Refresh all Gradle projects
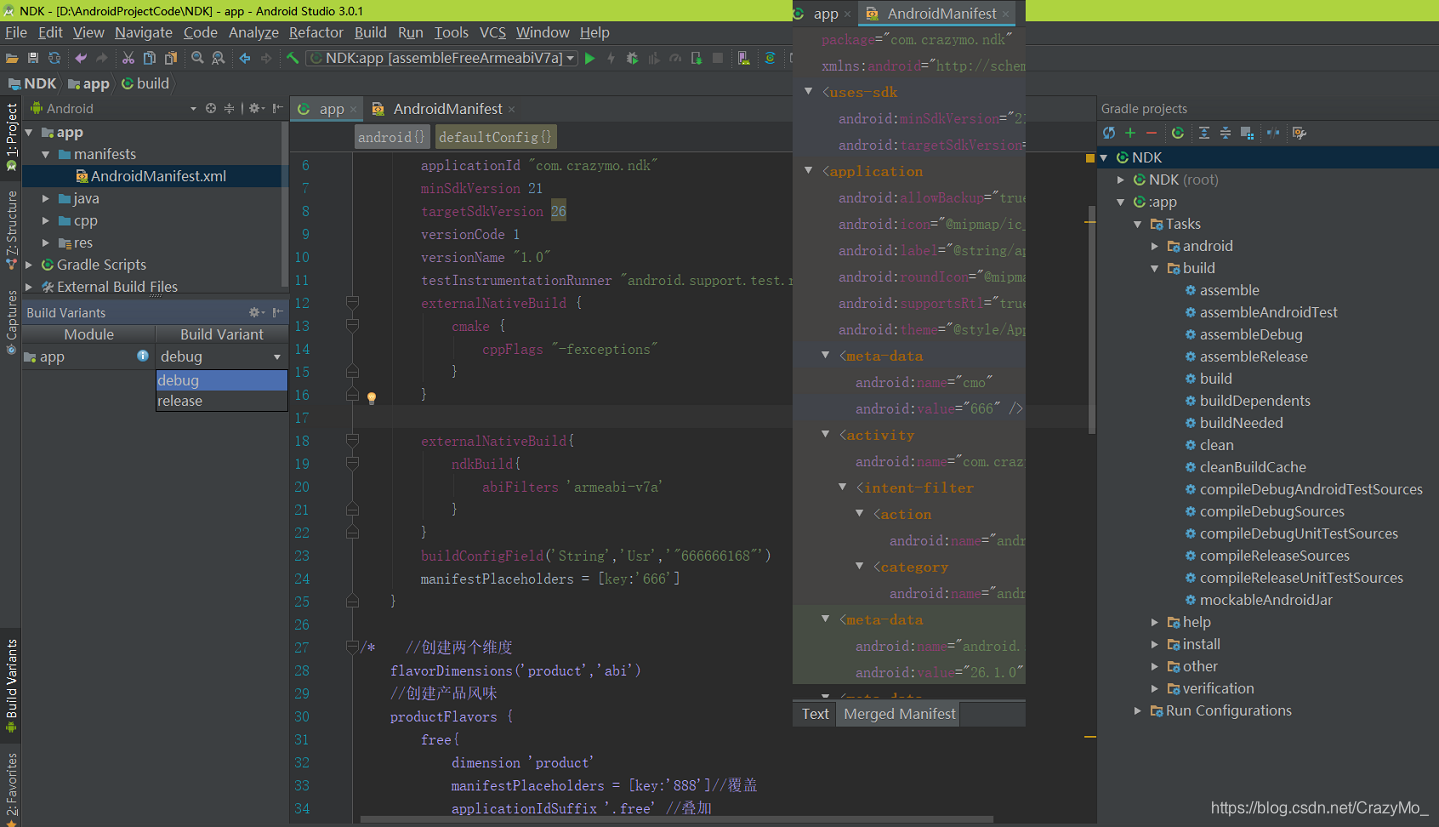The image size is (1439, 827). 1109,132
